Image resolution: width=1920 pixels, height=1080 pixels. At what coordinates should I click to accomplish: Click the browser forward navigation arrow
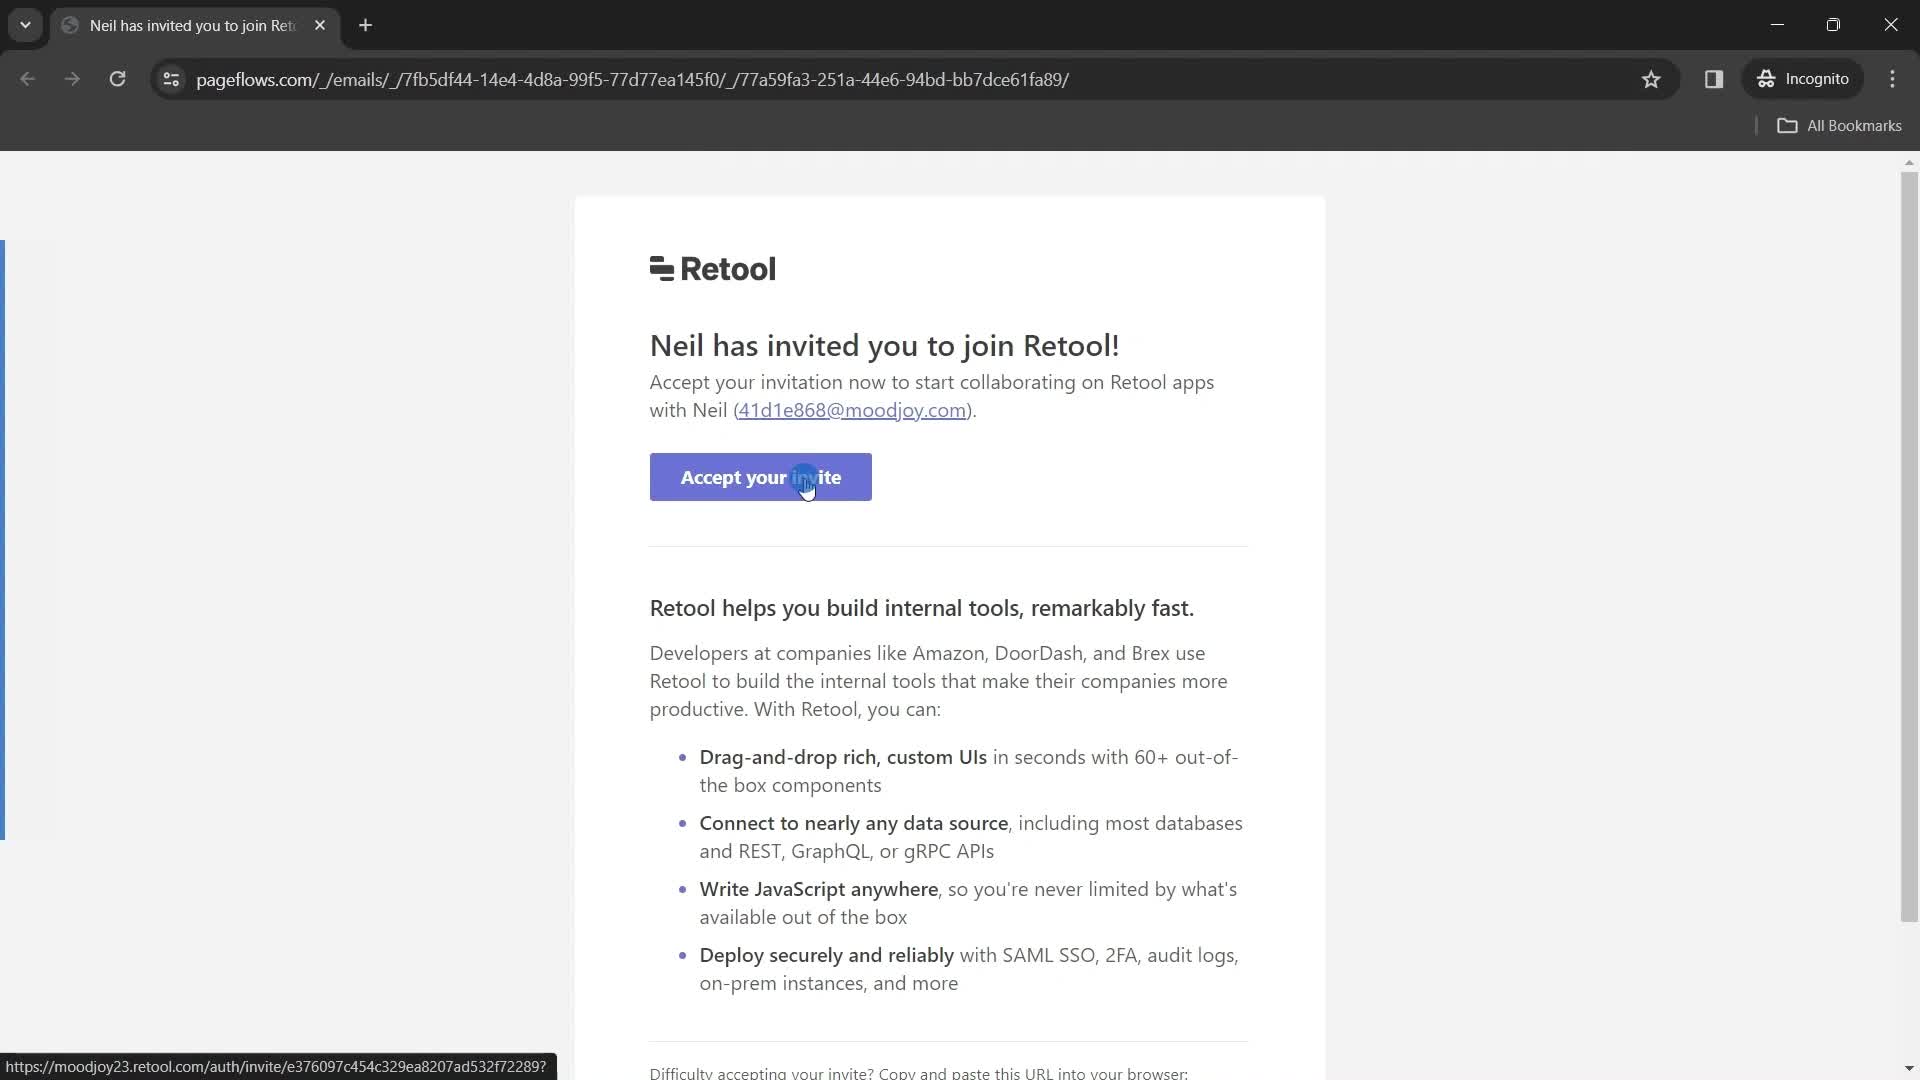click(73, 79)
